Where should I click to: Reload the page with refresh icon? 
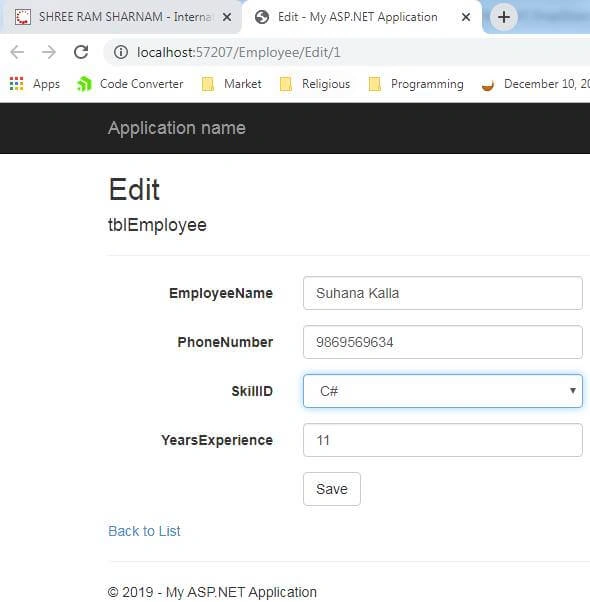(x=81, y=52)
